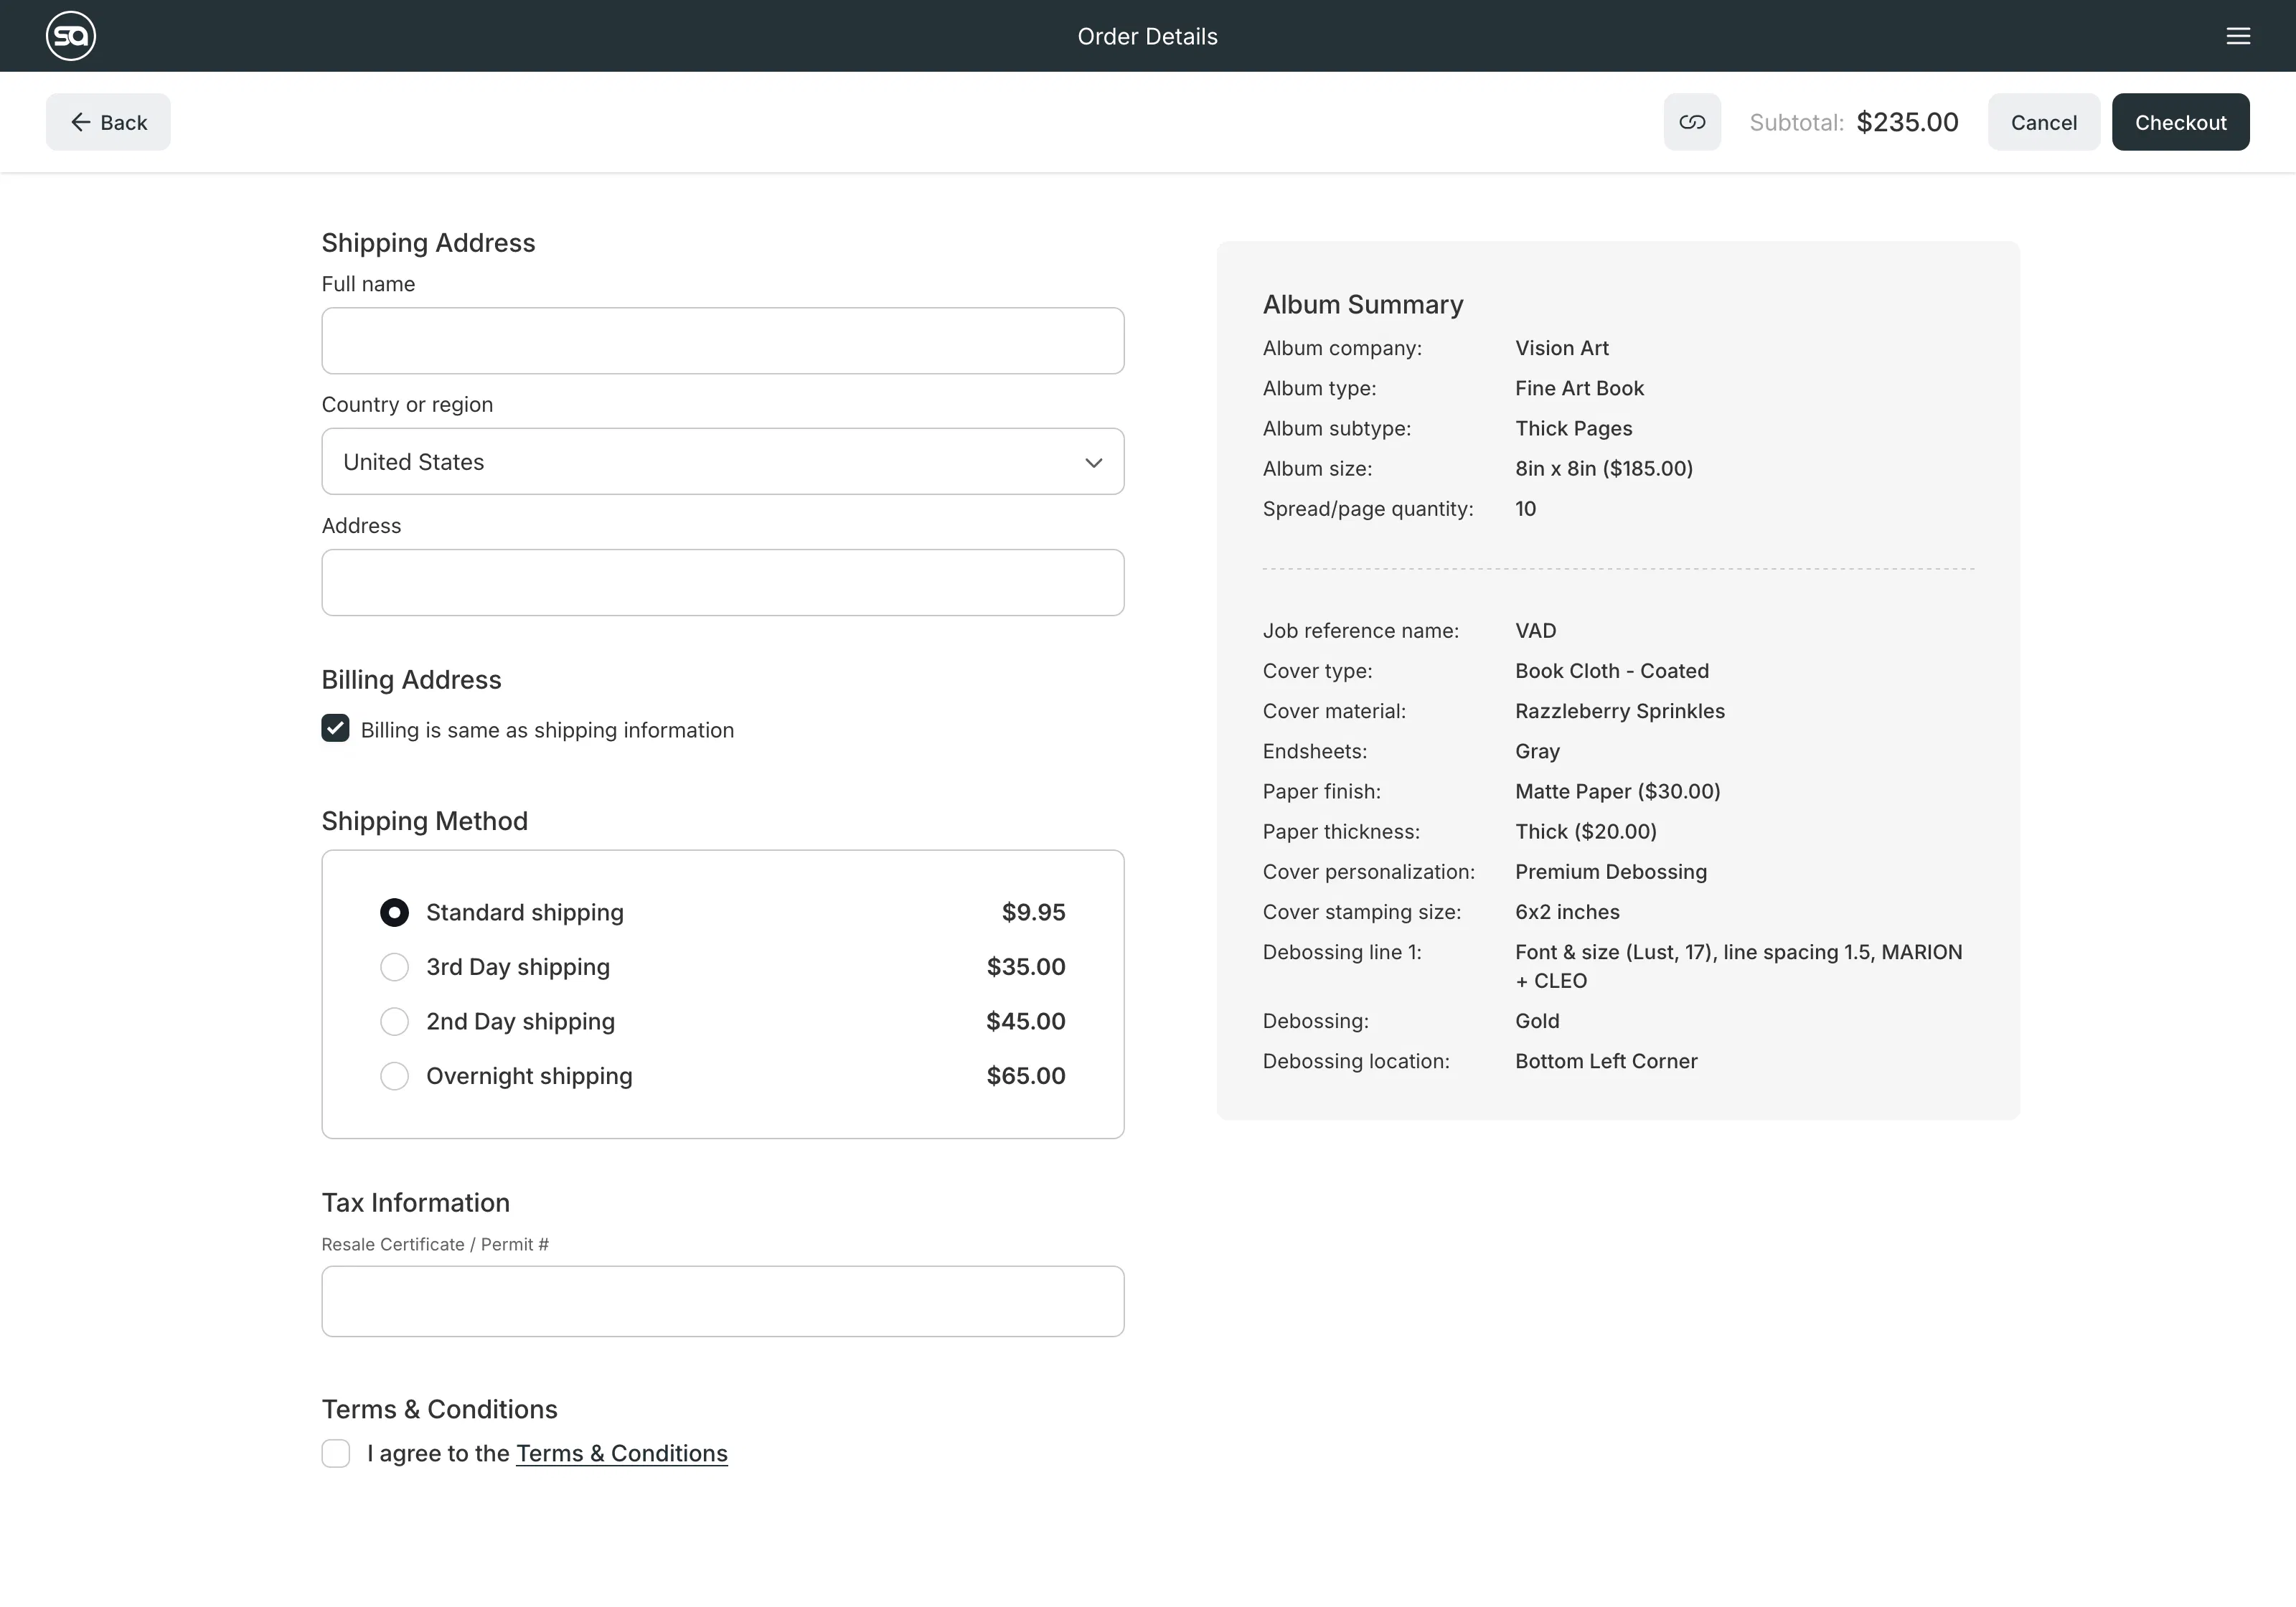Click the copy link icon near Subtotal
2296x1607 pixels.
1692,121
